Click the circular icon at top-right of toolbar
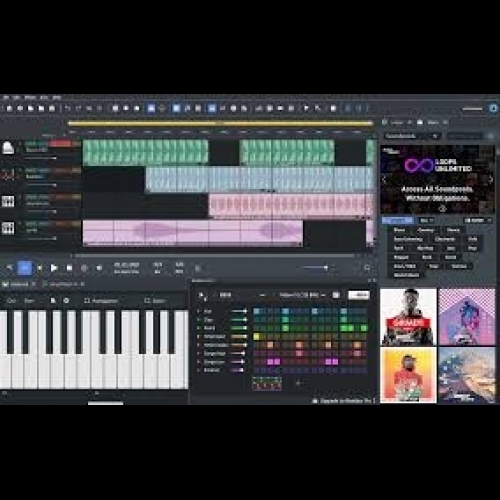The width and height of the screenshot is (500, 500). pyautogui.click(x=493, y=108)
